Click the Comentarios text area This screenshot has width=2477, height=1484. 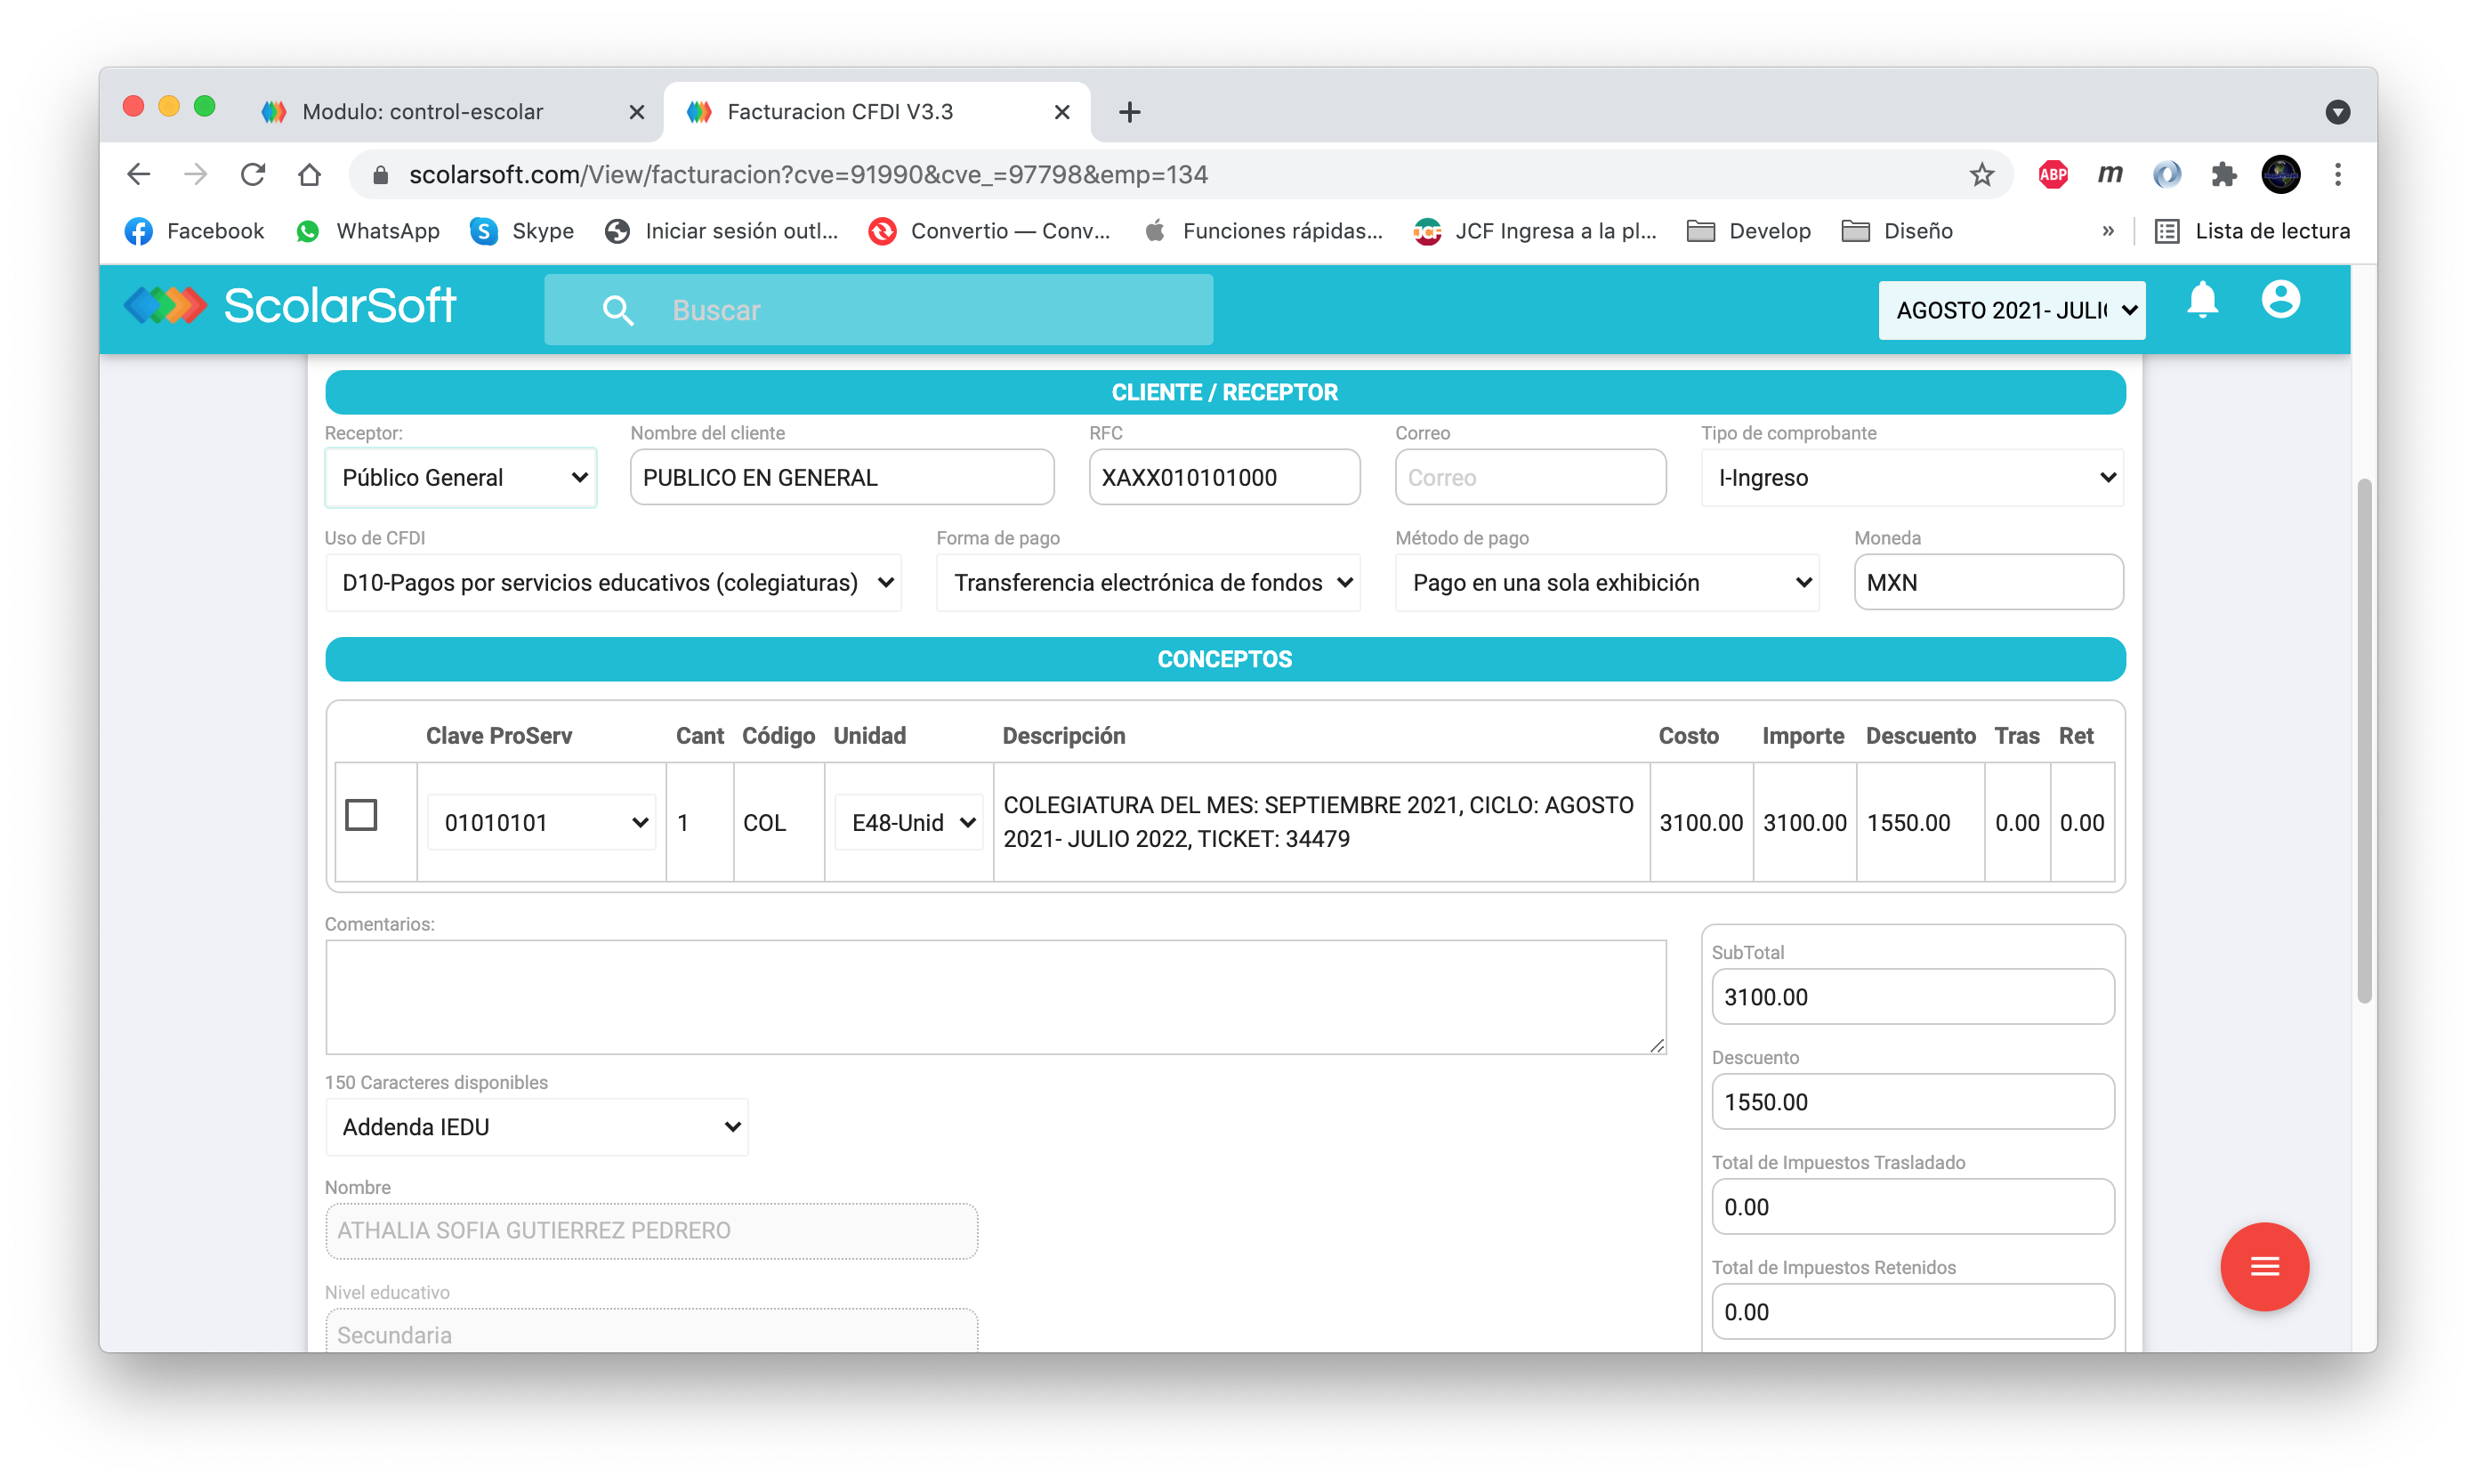[996, 996]
